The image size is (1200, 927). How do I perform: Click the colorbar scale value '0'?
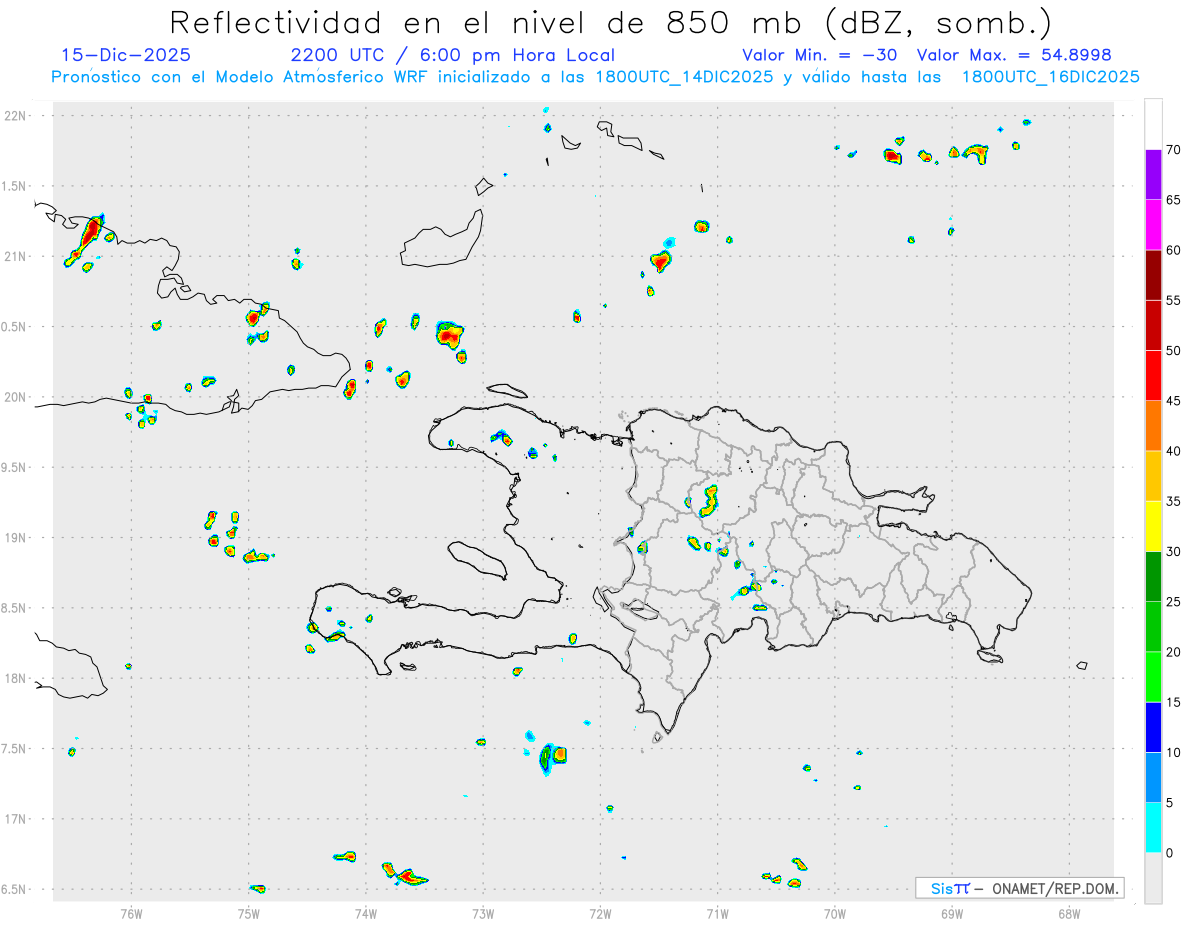click(x=1169, y=853)
